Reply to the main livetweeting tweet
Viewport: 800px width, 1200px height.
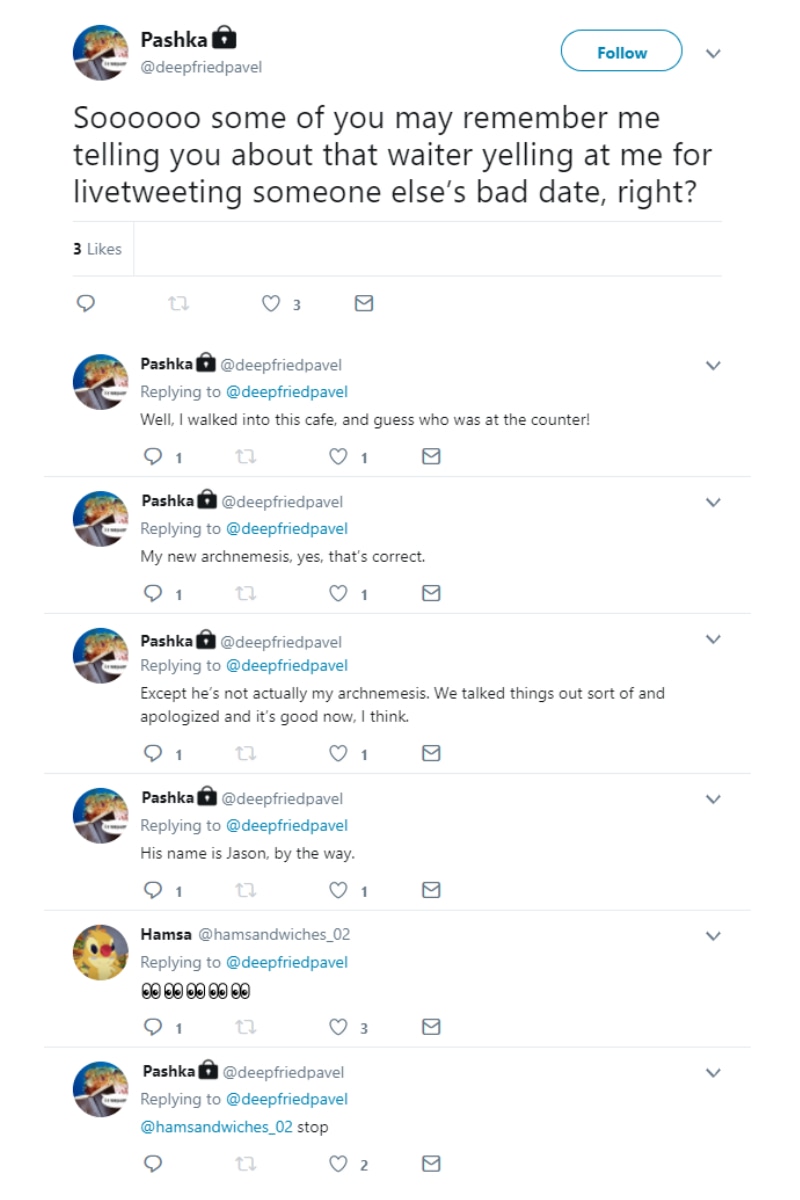pyautogui.click(x=86, y=304)
